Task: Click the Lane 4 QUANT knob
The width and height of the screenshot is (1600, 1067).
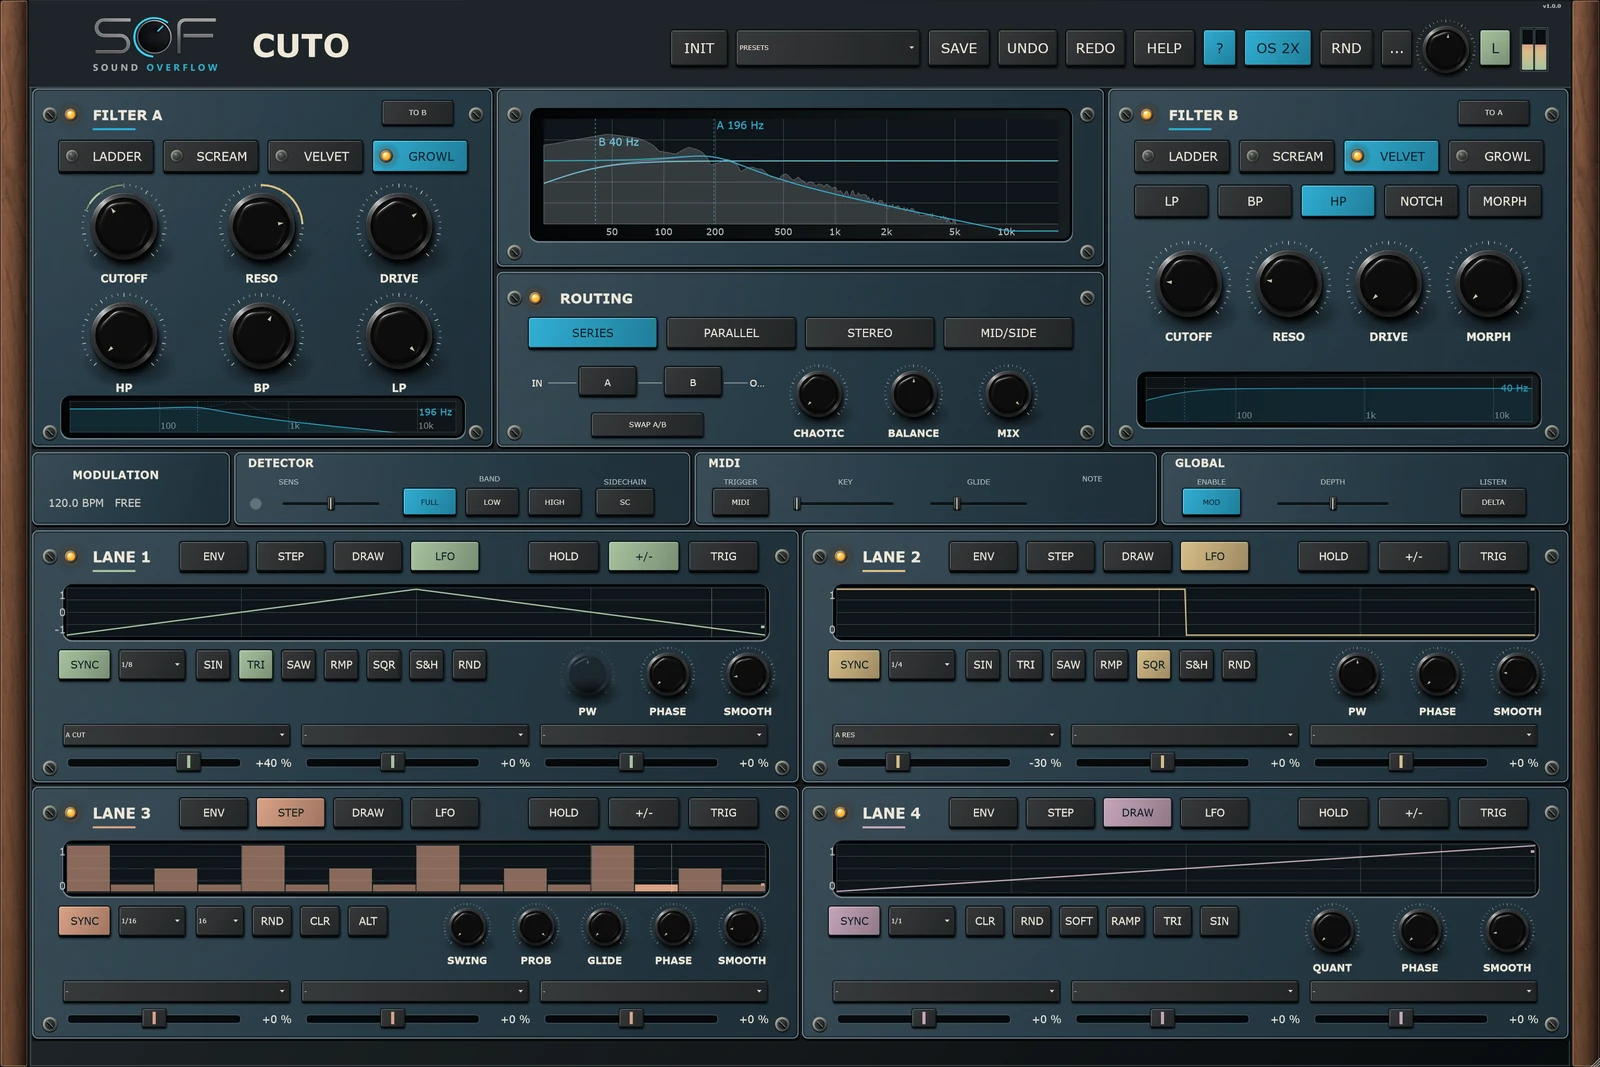Action: click(1332, 931)
